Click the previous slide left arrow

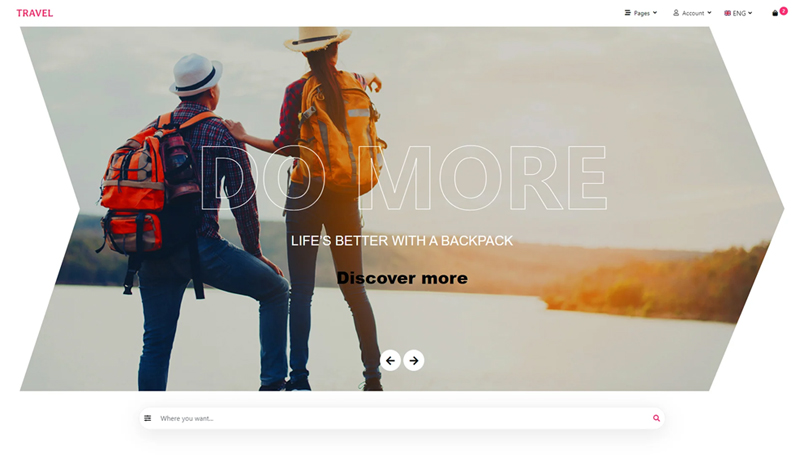pos(390,360)
